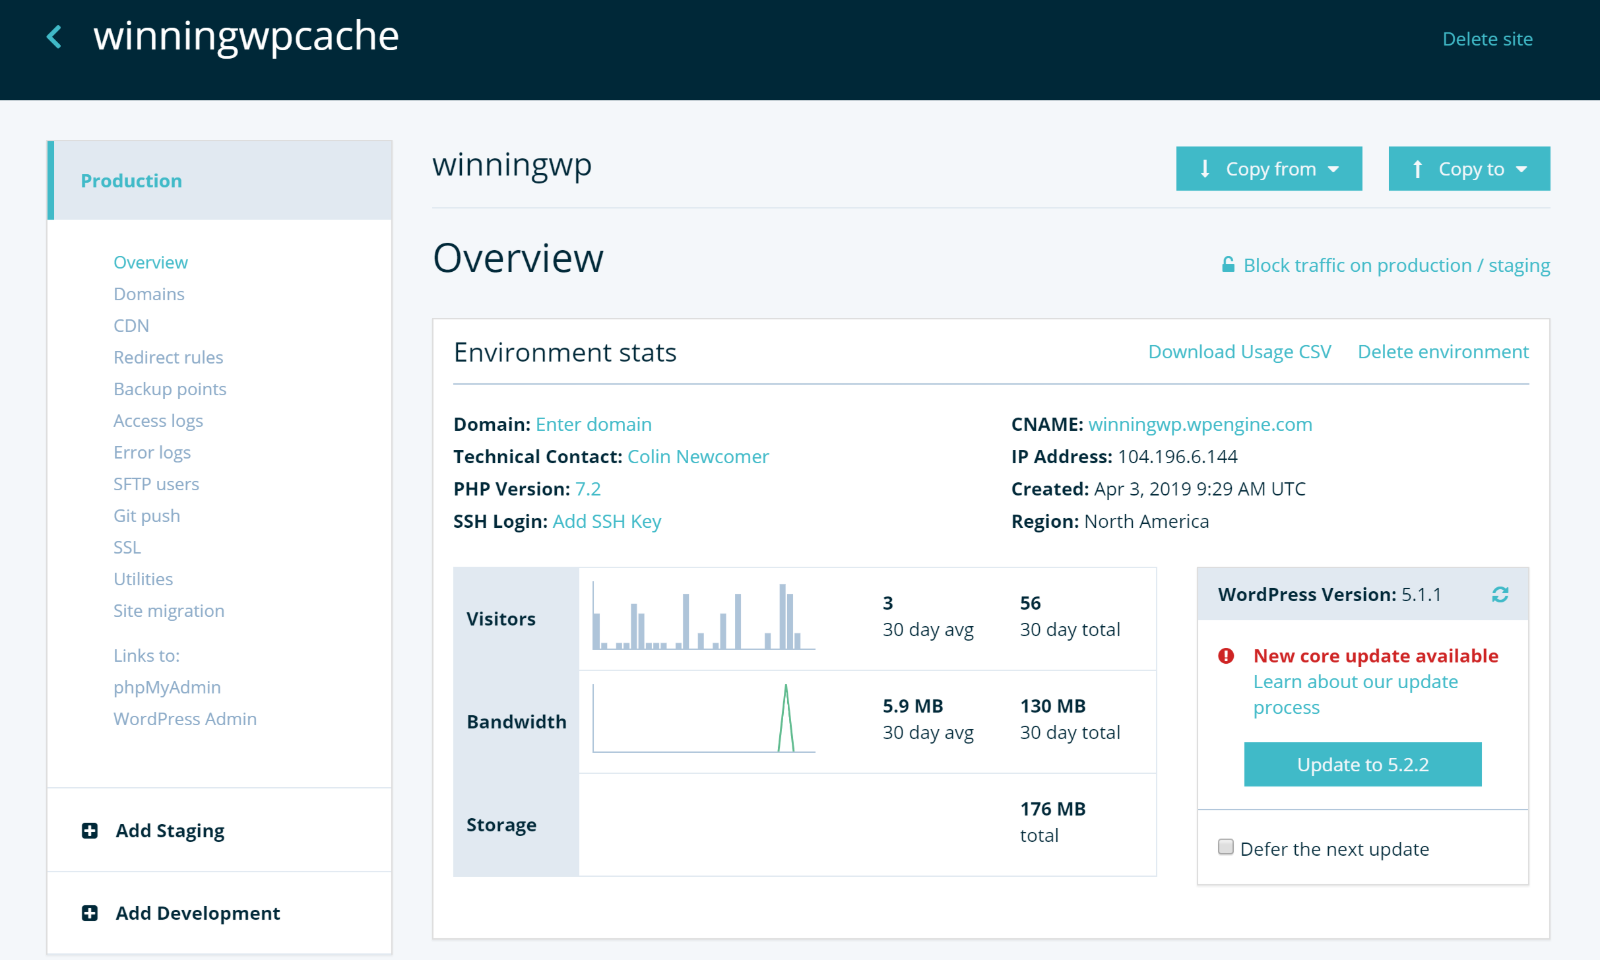This screenshot has width=1600, height=960.
Task: Click Download Usage CSV
Action: coord(1239,352)
